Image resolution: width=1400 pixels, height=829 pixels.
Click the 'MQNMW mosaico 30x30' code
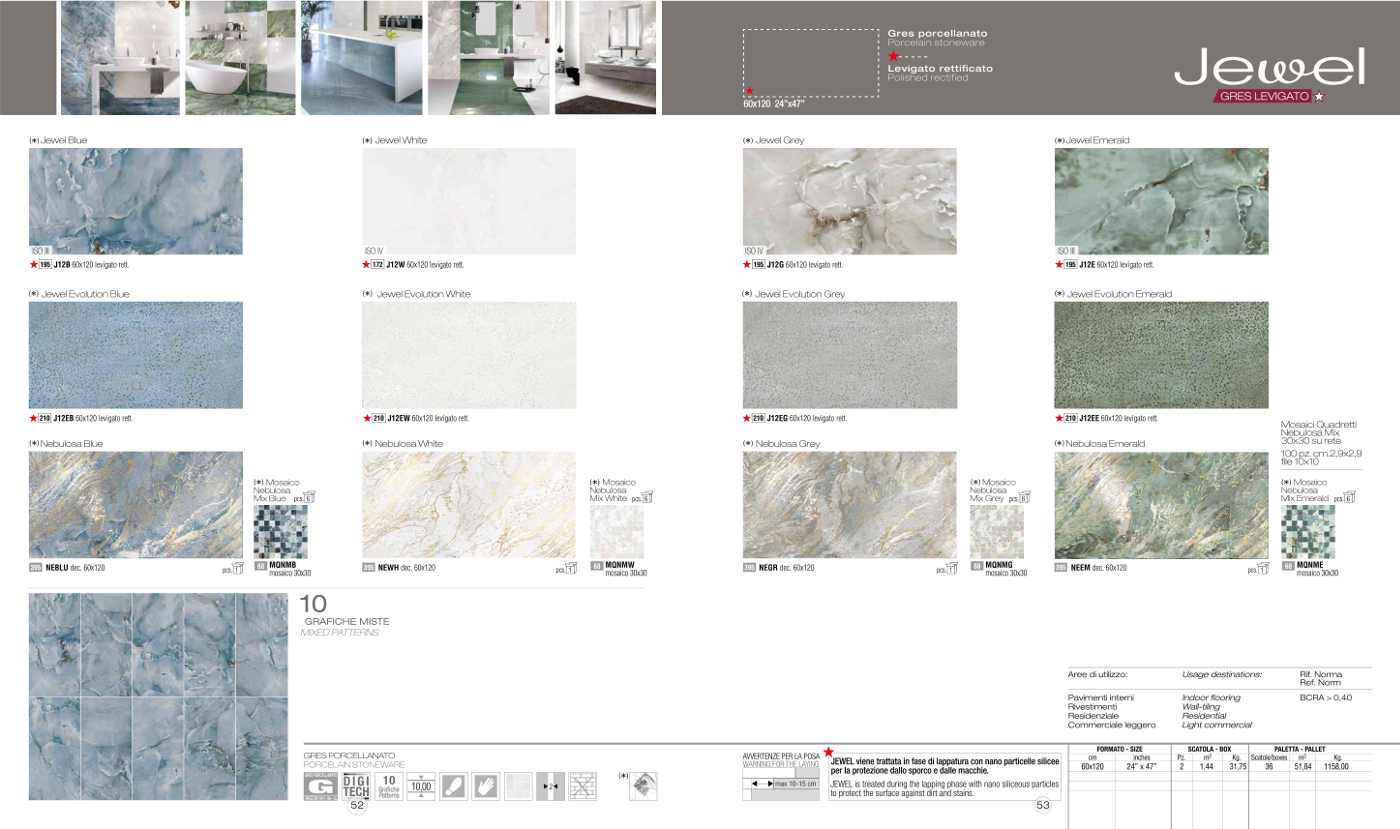point(626,569)
